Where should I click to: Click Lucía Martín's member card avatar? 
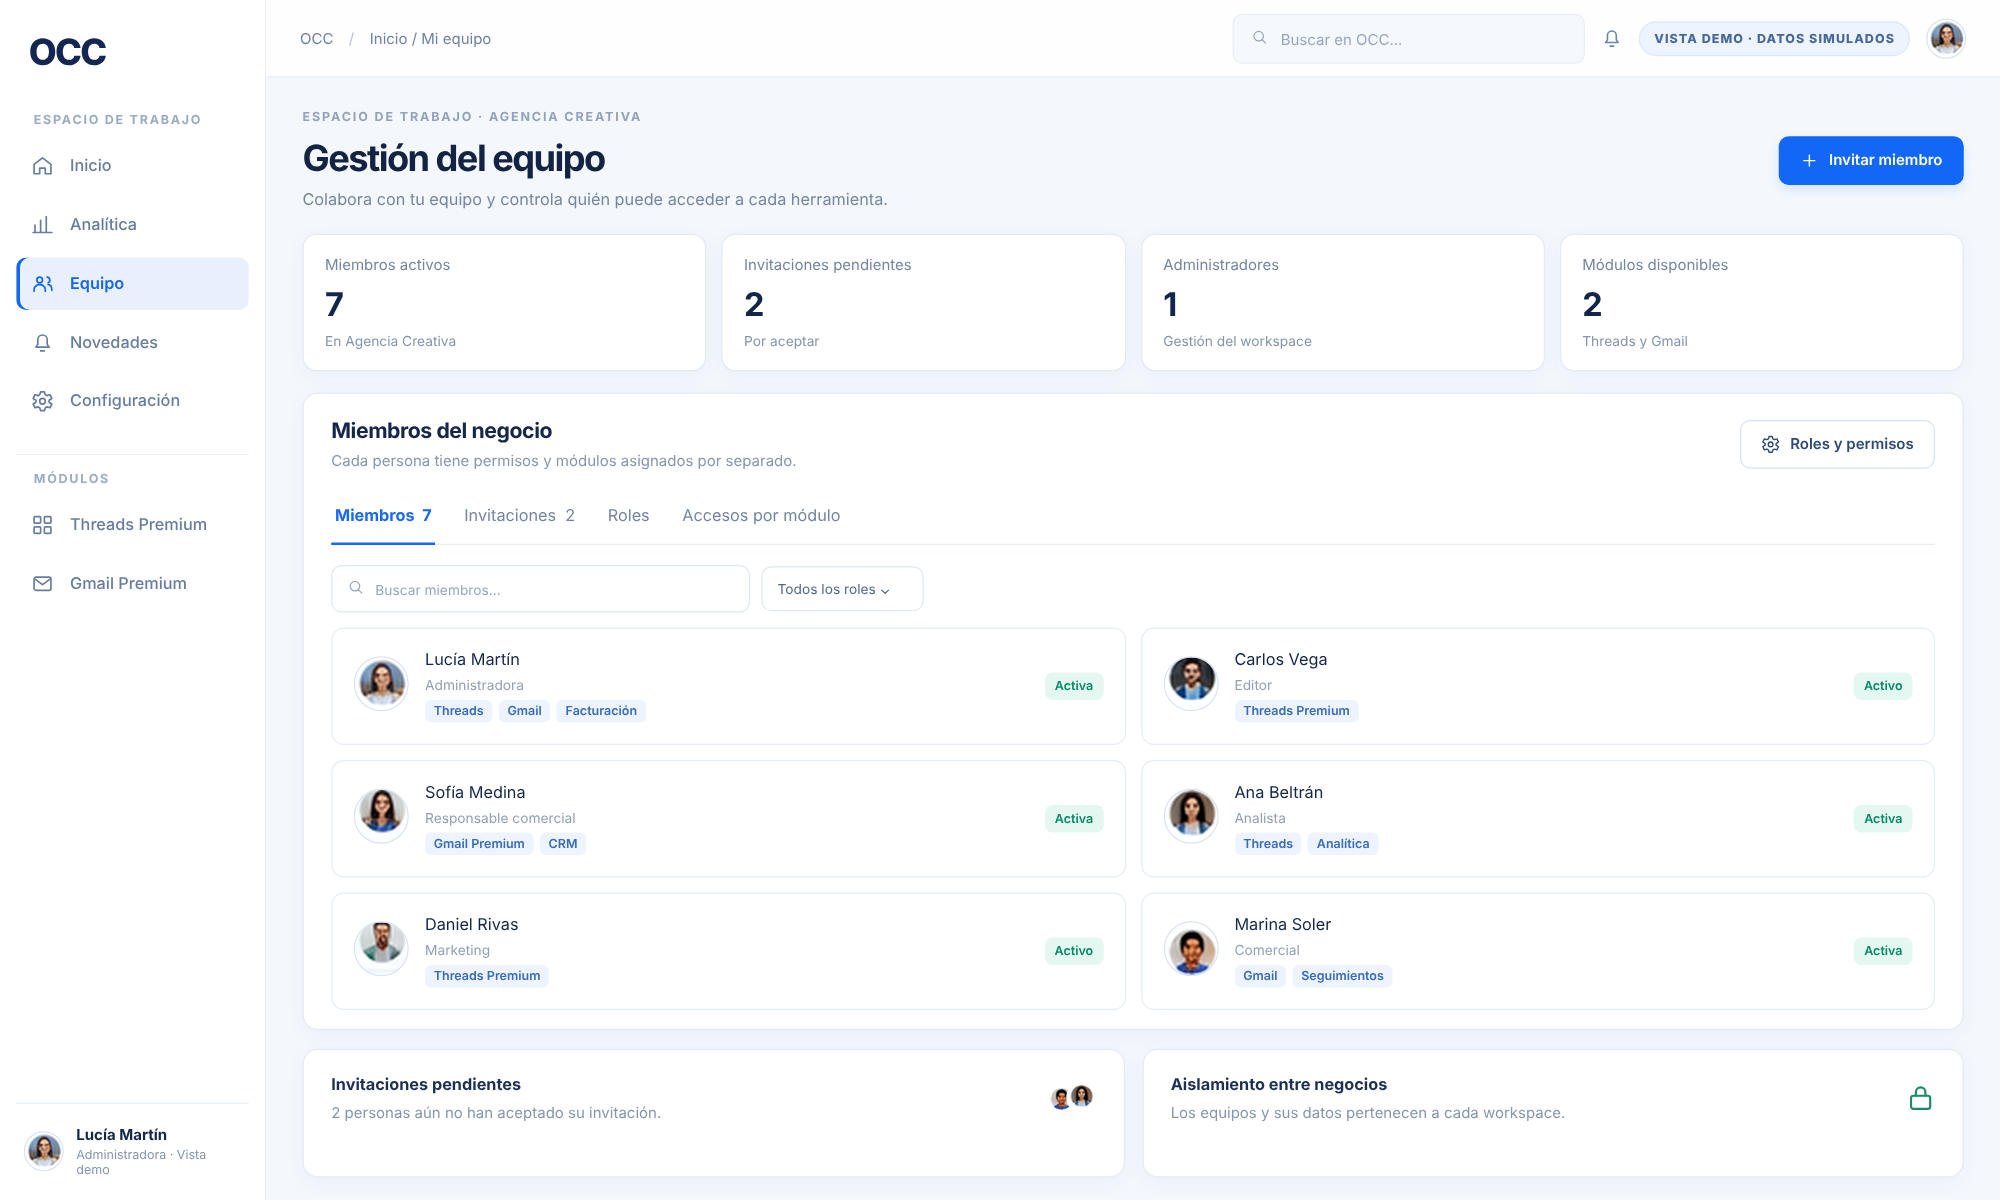382,684
